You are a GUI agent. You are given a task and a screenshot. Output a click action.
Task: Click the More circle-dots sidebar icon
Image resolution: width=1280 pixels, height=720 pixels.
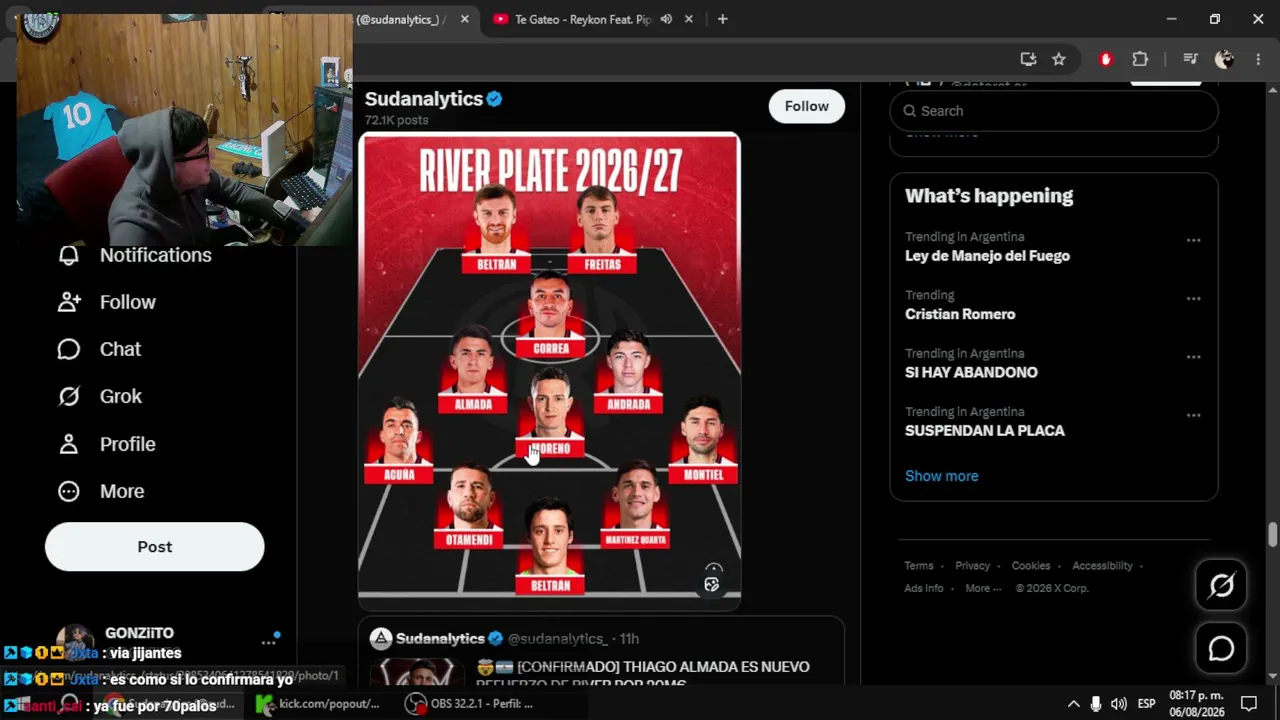point(69,491)
